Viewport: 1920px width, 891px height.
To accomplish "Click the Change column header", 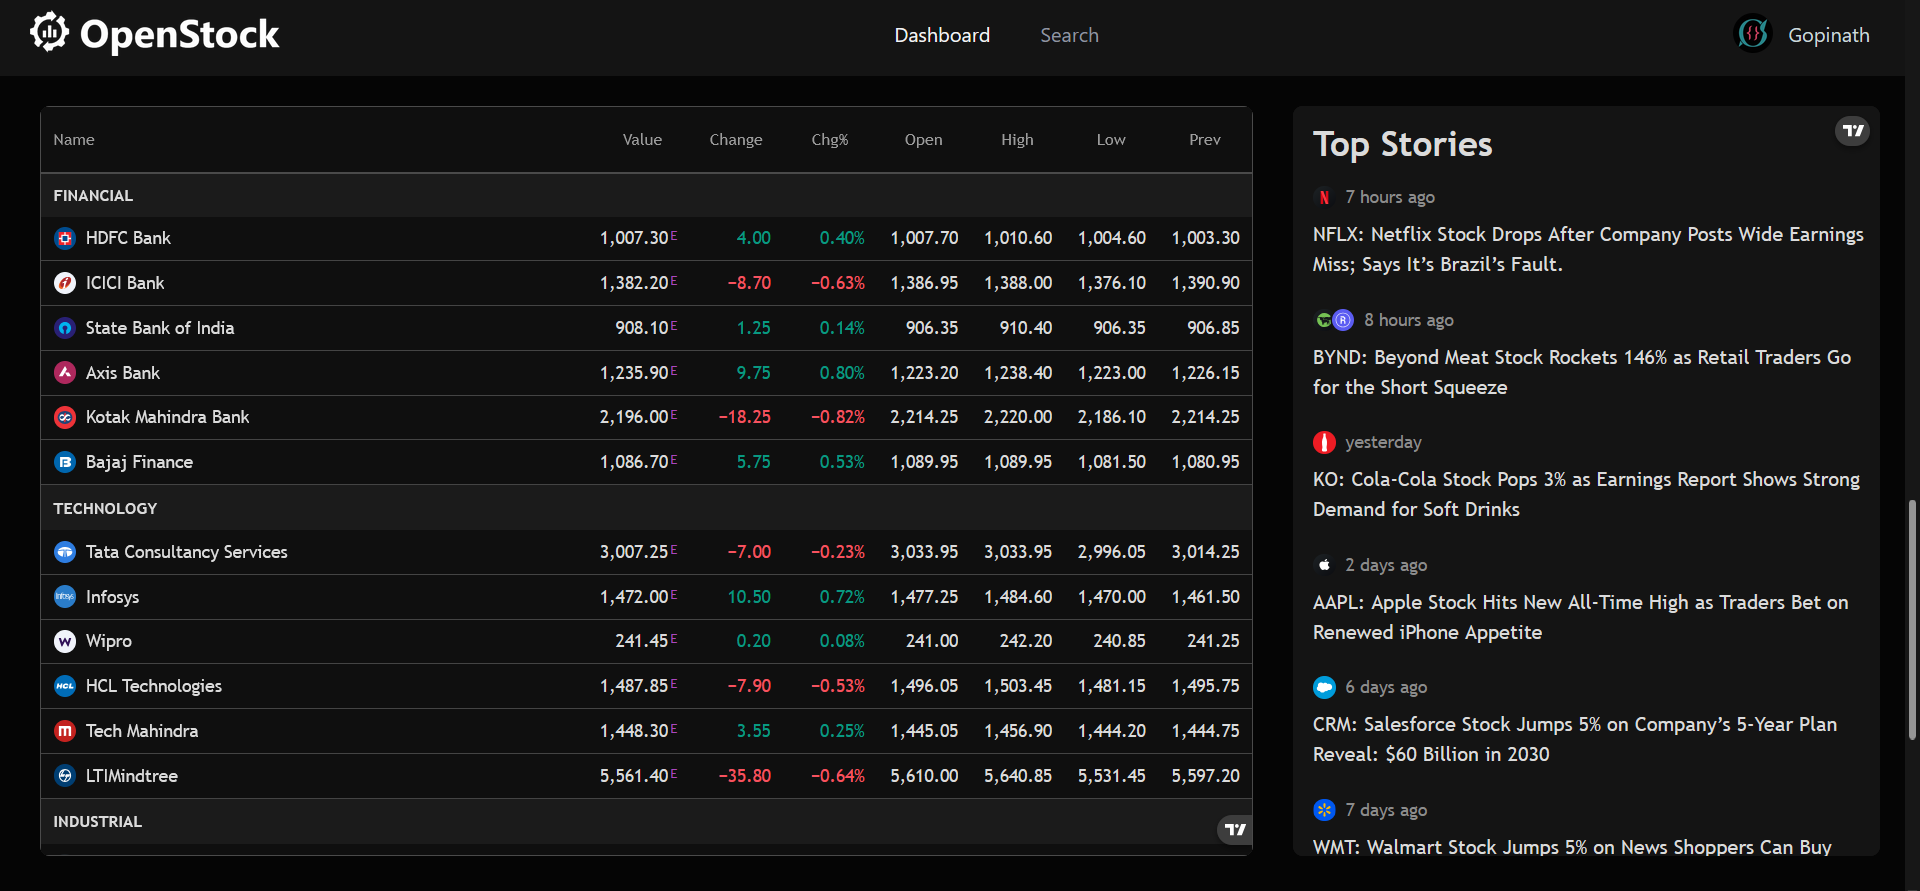I will coord(736,140).
